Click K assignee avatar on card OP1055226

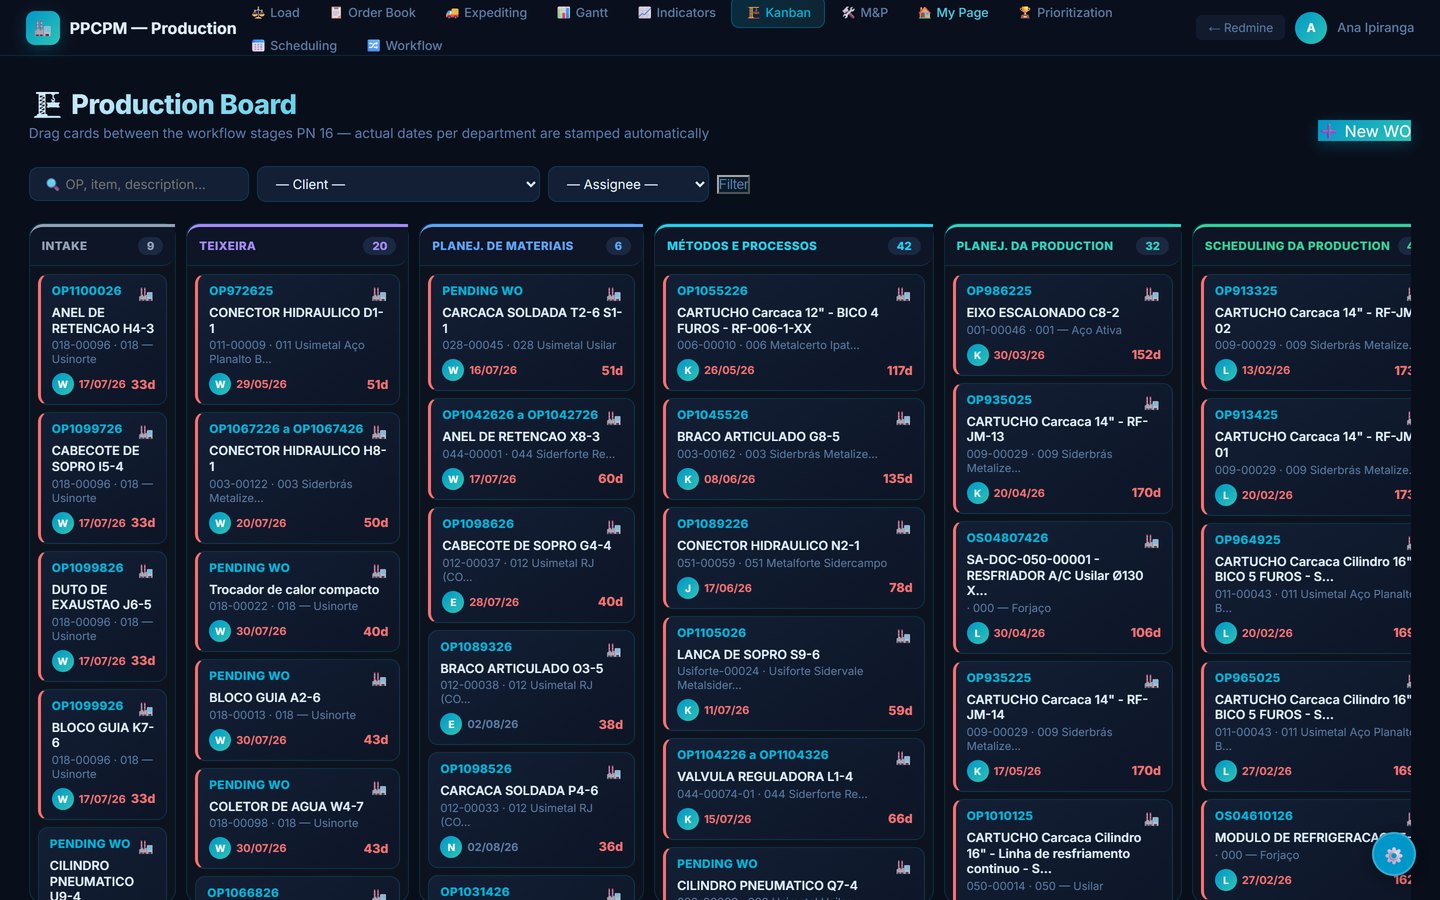[x=688, y=370]
